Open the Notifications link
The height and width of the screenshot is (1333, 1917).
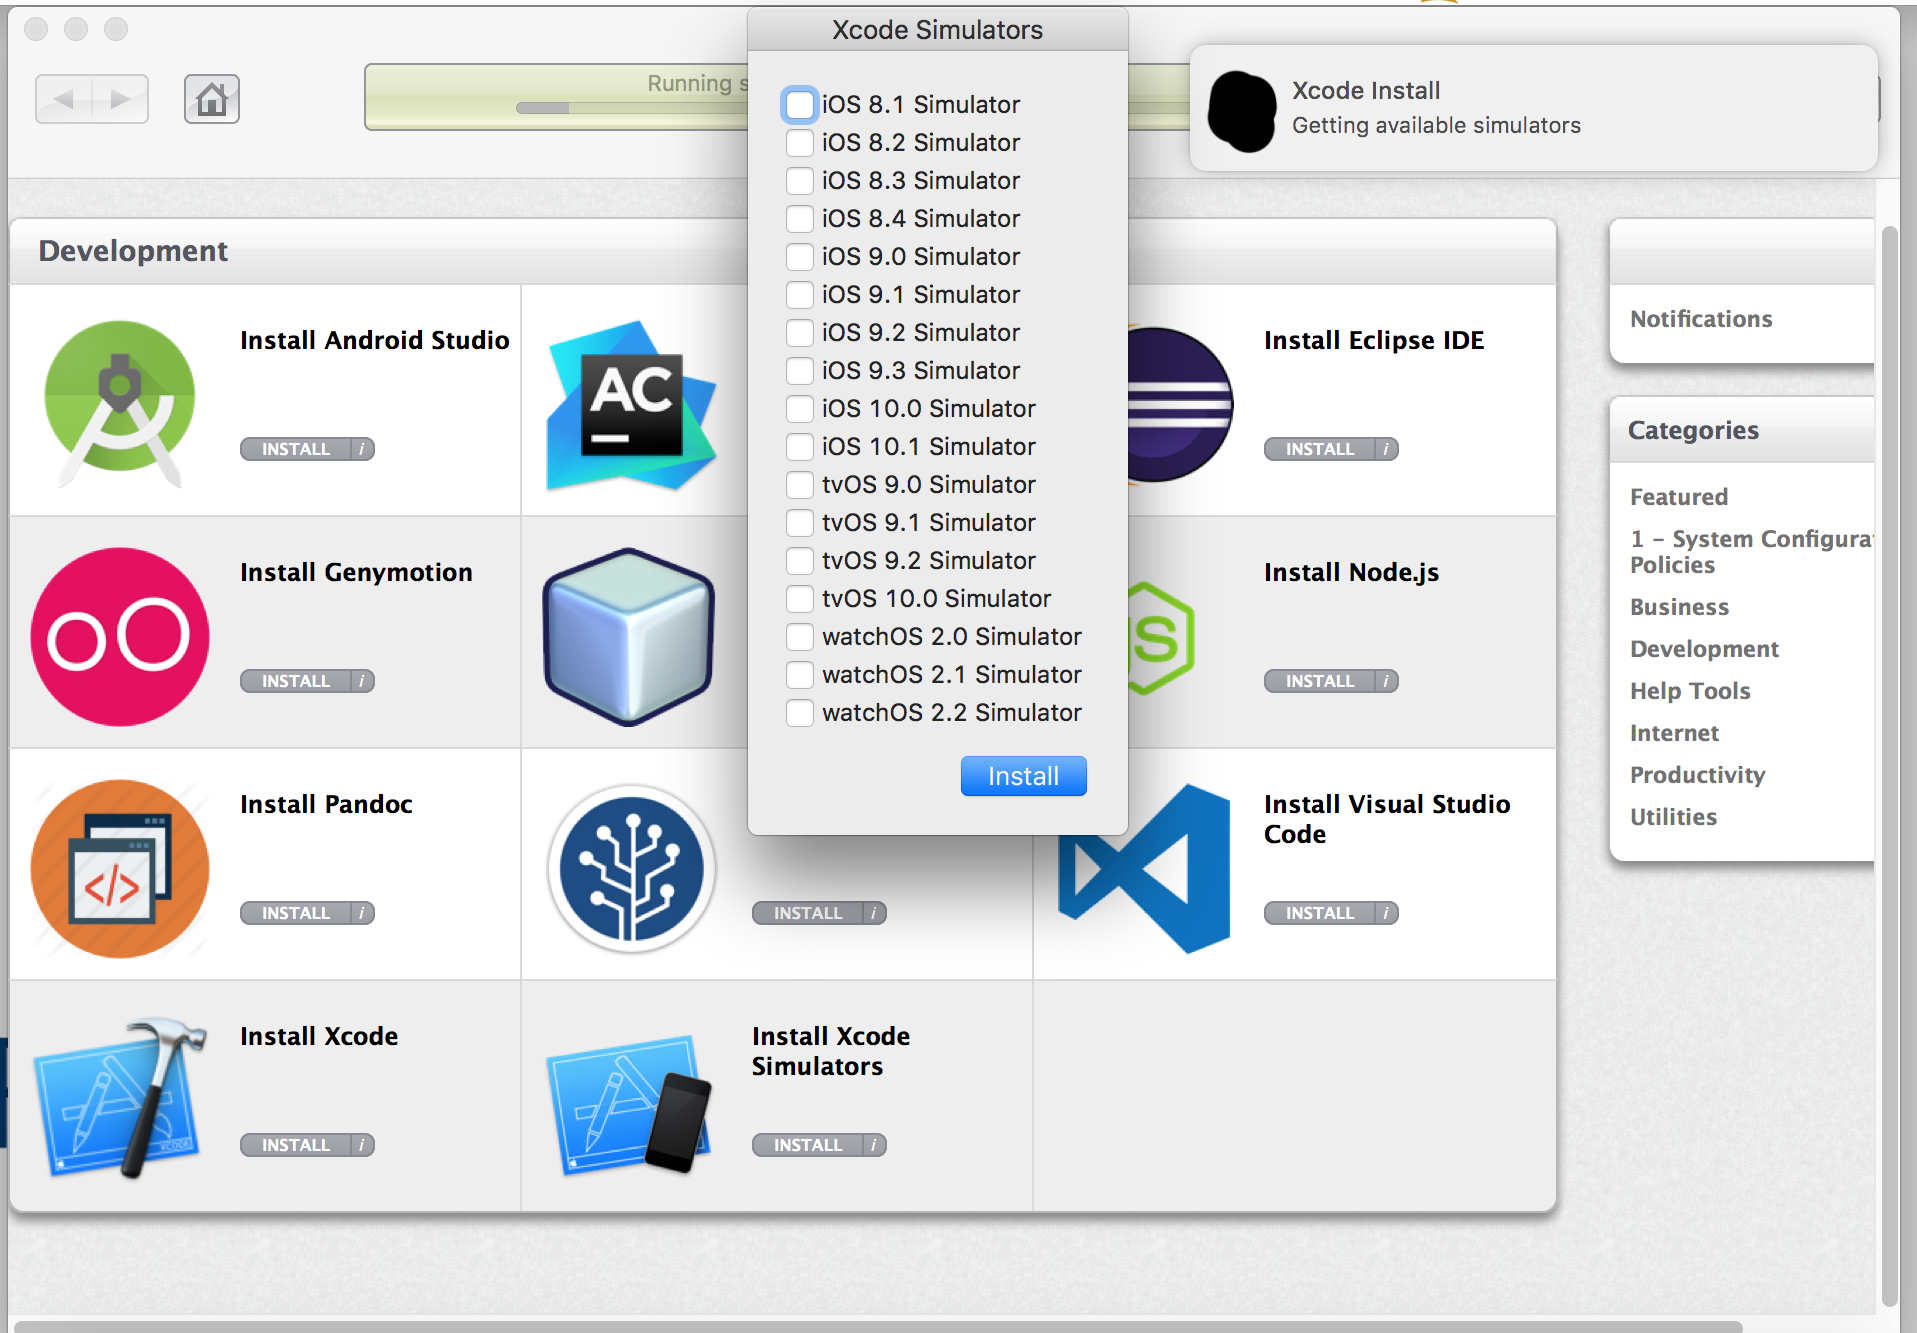(x=1700, y=319)
